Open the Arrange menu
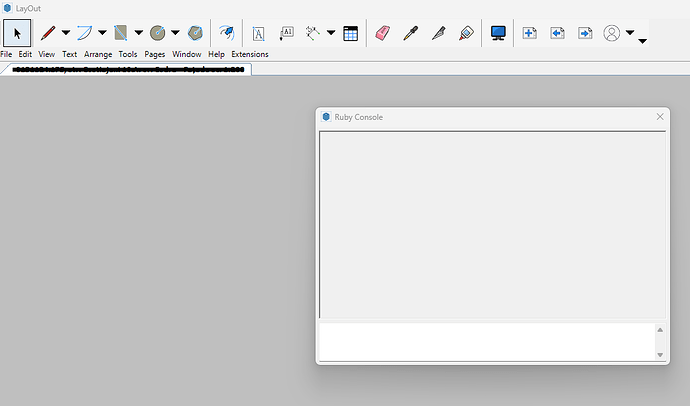This screenshot has height=406, width=690. point(98,54)
